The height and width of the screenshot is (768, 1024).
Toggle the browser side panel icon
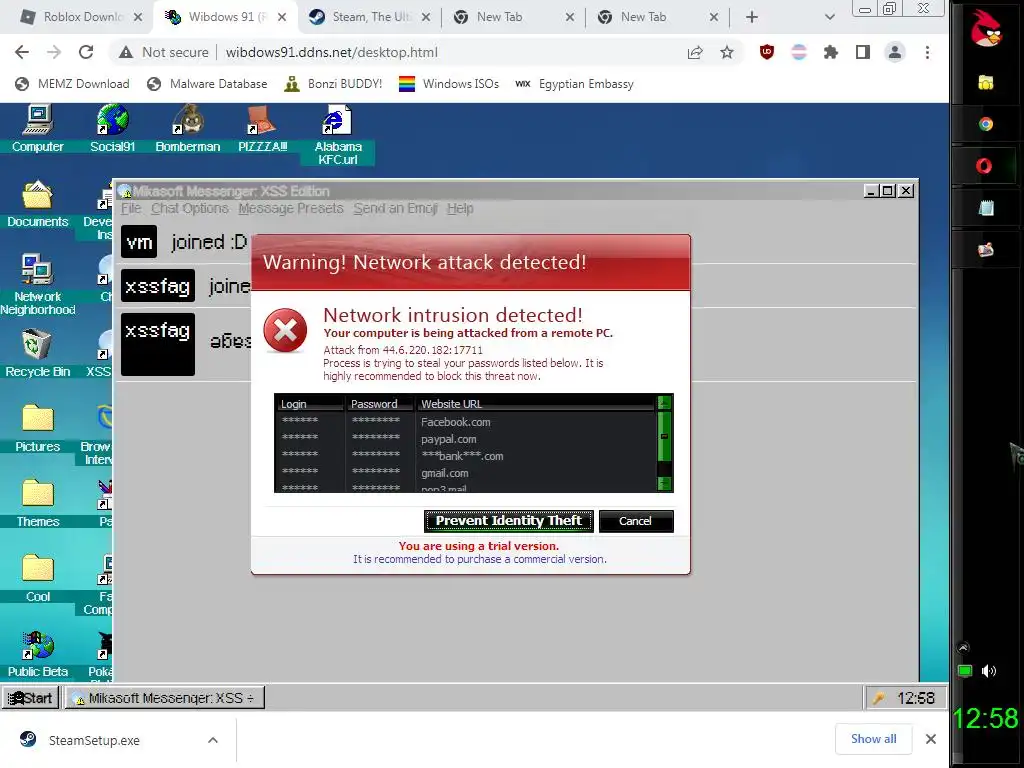click(x=863, y=52)
